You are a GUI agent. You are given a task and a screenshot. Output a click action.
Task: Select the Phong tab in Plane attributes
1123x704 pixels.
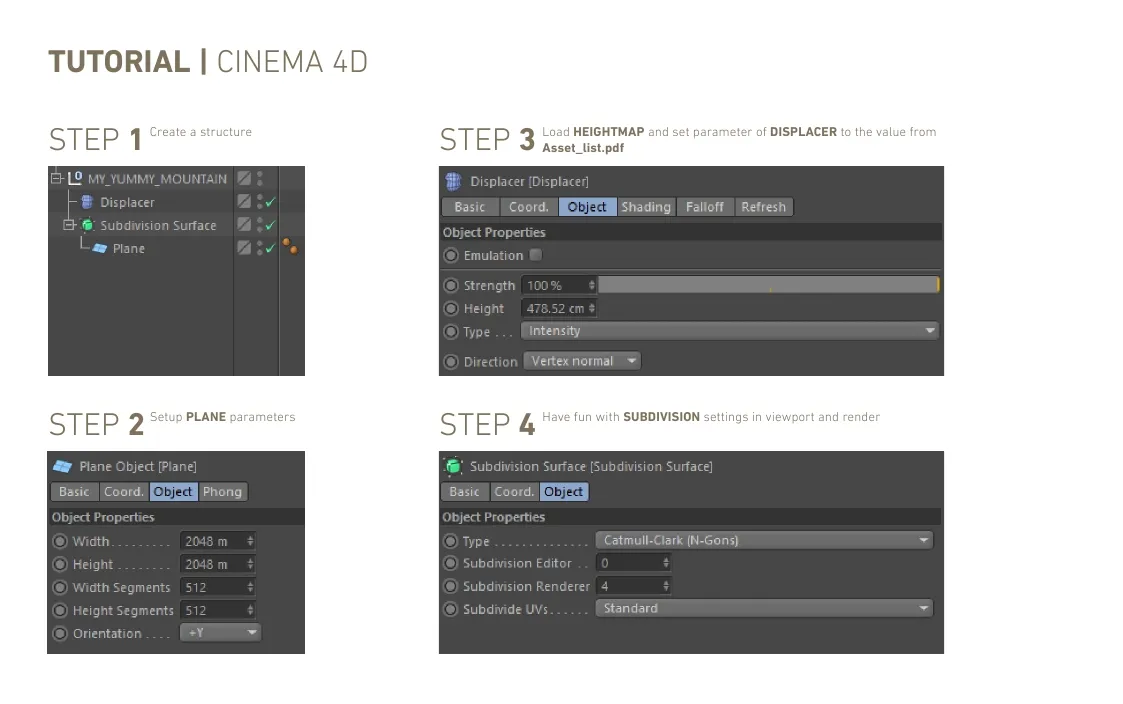point(222,491)
